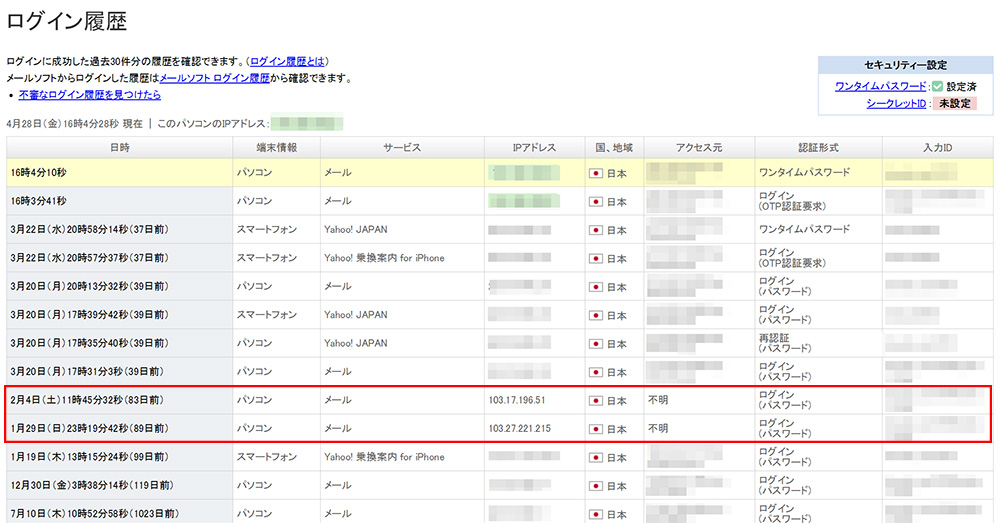Open the メールソフト ログイン履歴 link
Image resolution: width=1000 pixels, height=523 pixels.
coord(214,78)
